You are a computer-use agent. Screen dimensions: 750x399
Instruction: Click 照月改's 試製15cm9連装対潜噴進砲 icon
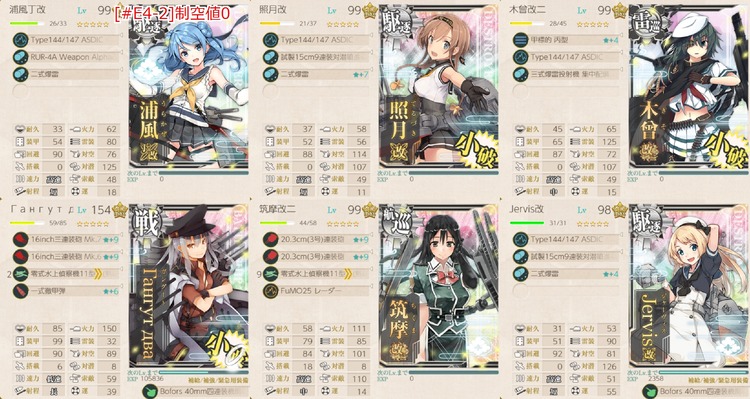tap(270, 57)
